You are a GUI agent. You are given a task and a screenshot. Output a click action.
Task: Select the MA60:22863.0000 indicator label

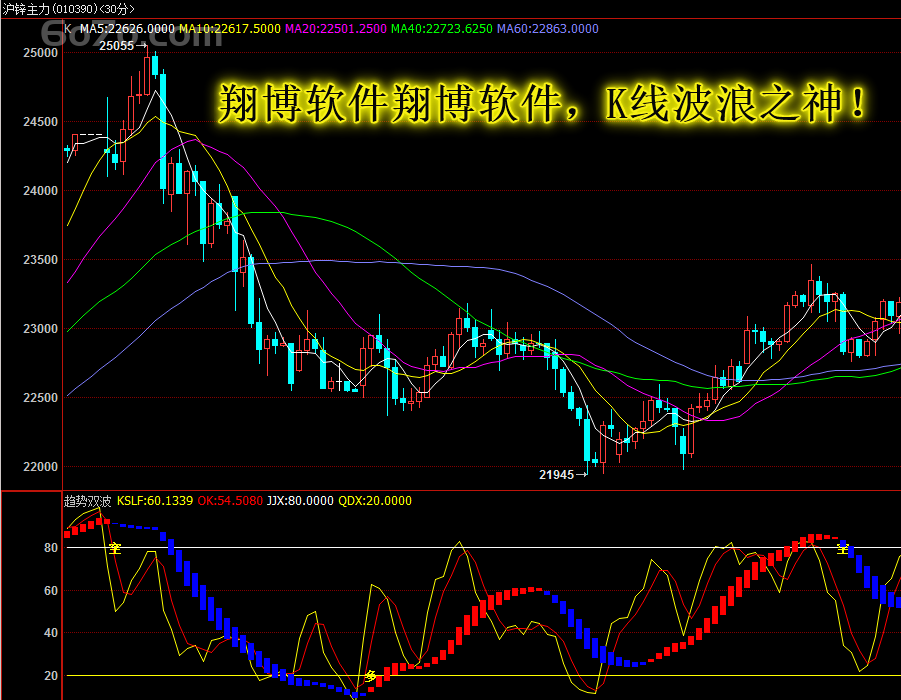pos(548,29)
